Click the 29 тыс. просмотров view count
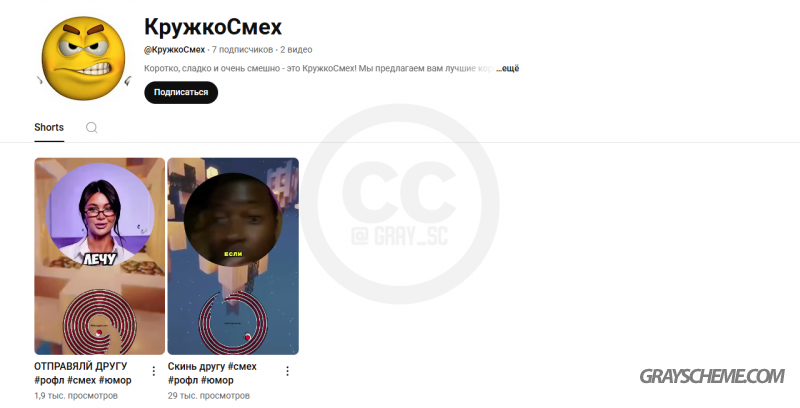Image resolution: width=800 pixels, height=408 pixels. (x=209, y=396)
